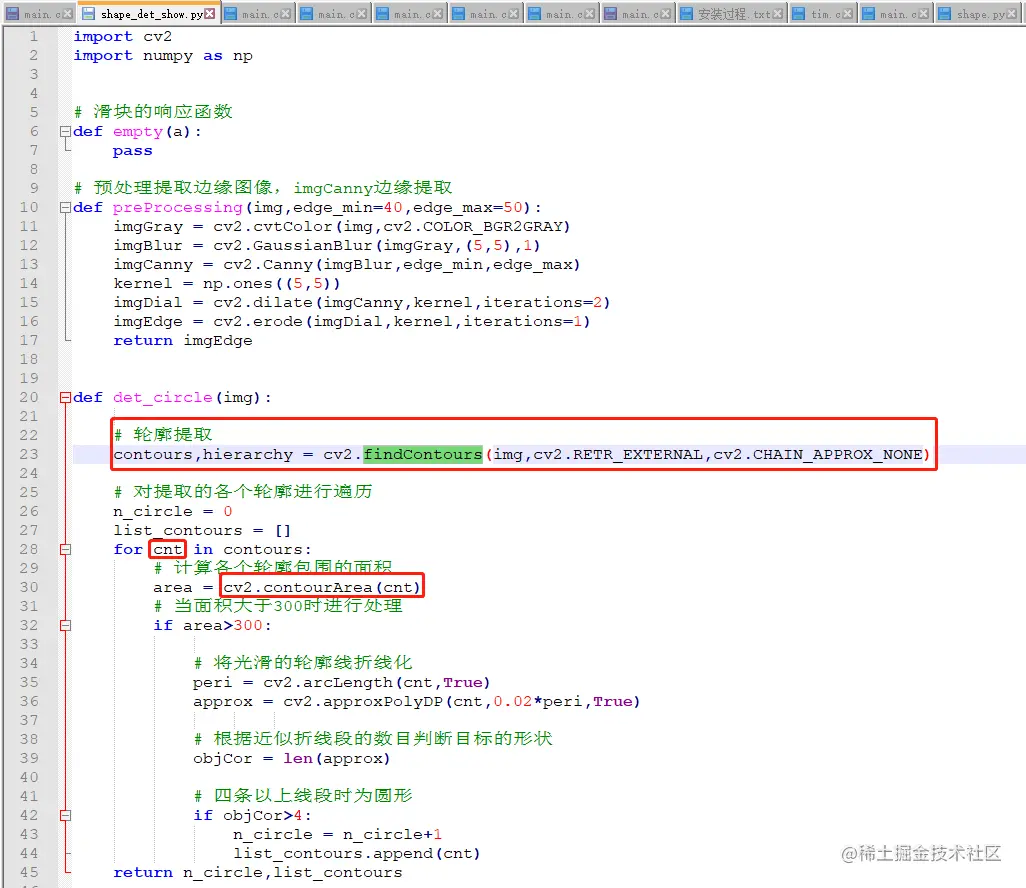The height and width of the screenshot is (888, 1026).
Task: Click 'cnt' in the for loop
Action: tap(168, 550)
